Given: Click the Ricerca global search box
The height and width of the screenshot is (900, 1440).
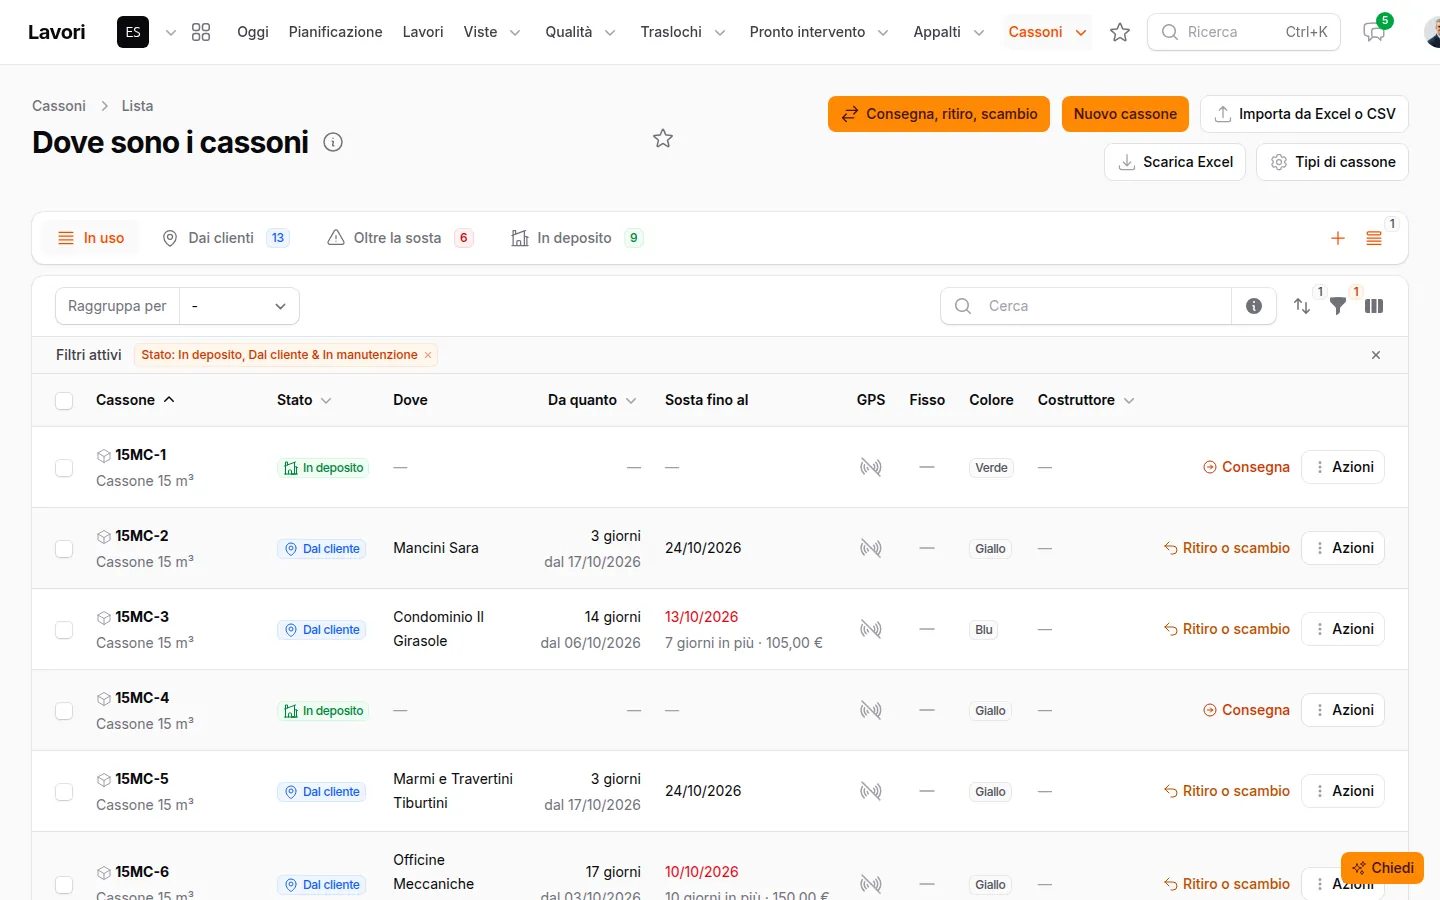Looking at the screenshot, I should click(x=1244, y=32).
